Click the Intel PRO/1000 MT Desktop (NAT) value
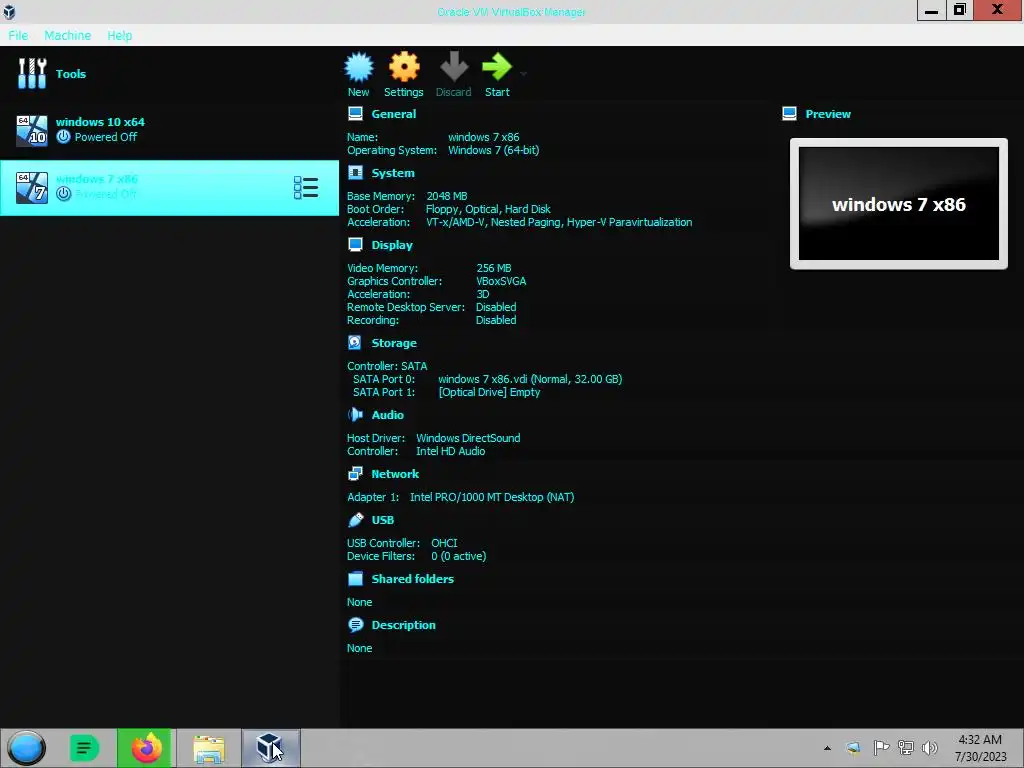The image size is (1024, 768). (492, 497)
